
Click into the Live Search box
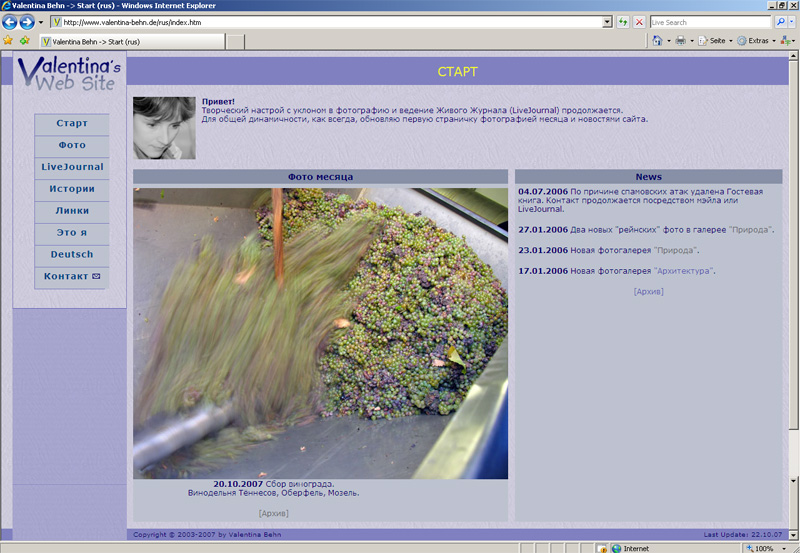pos(710,22)
